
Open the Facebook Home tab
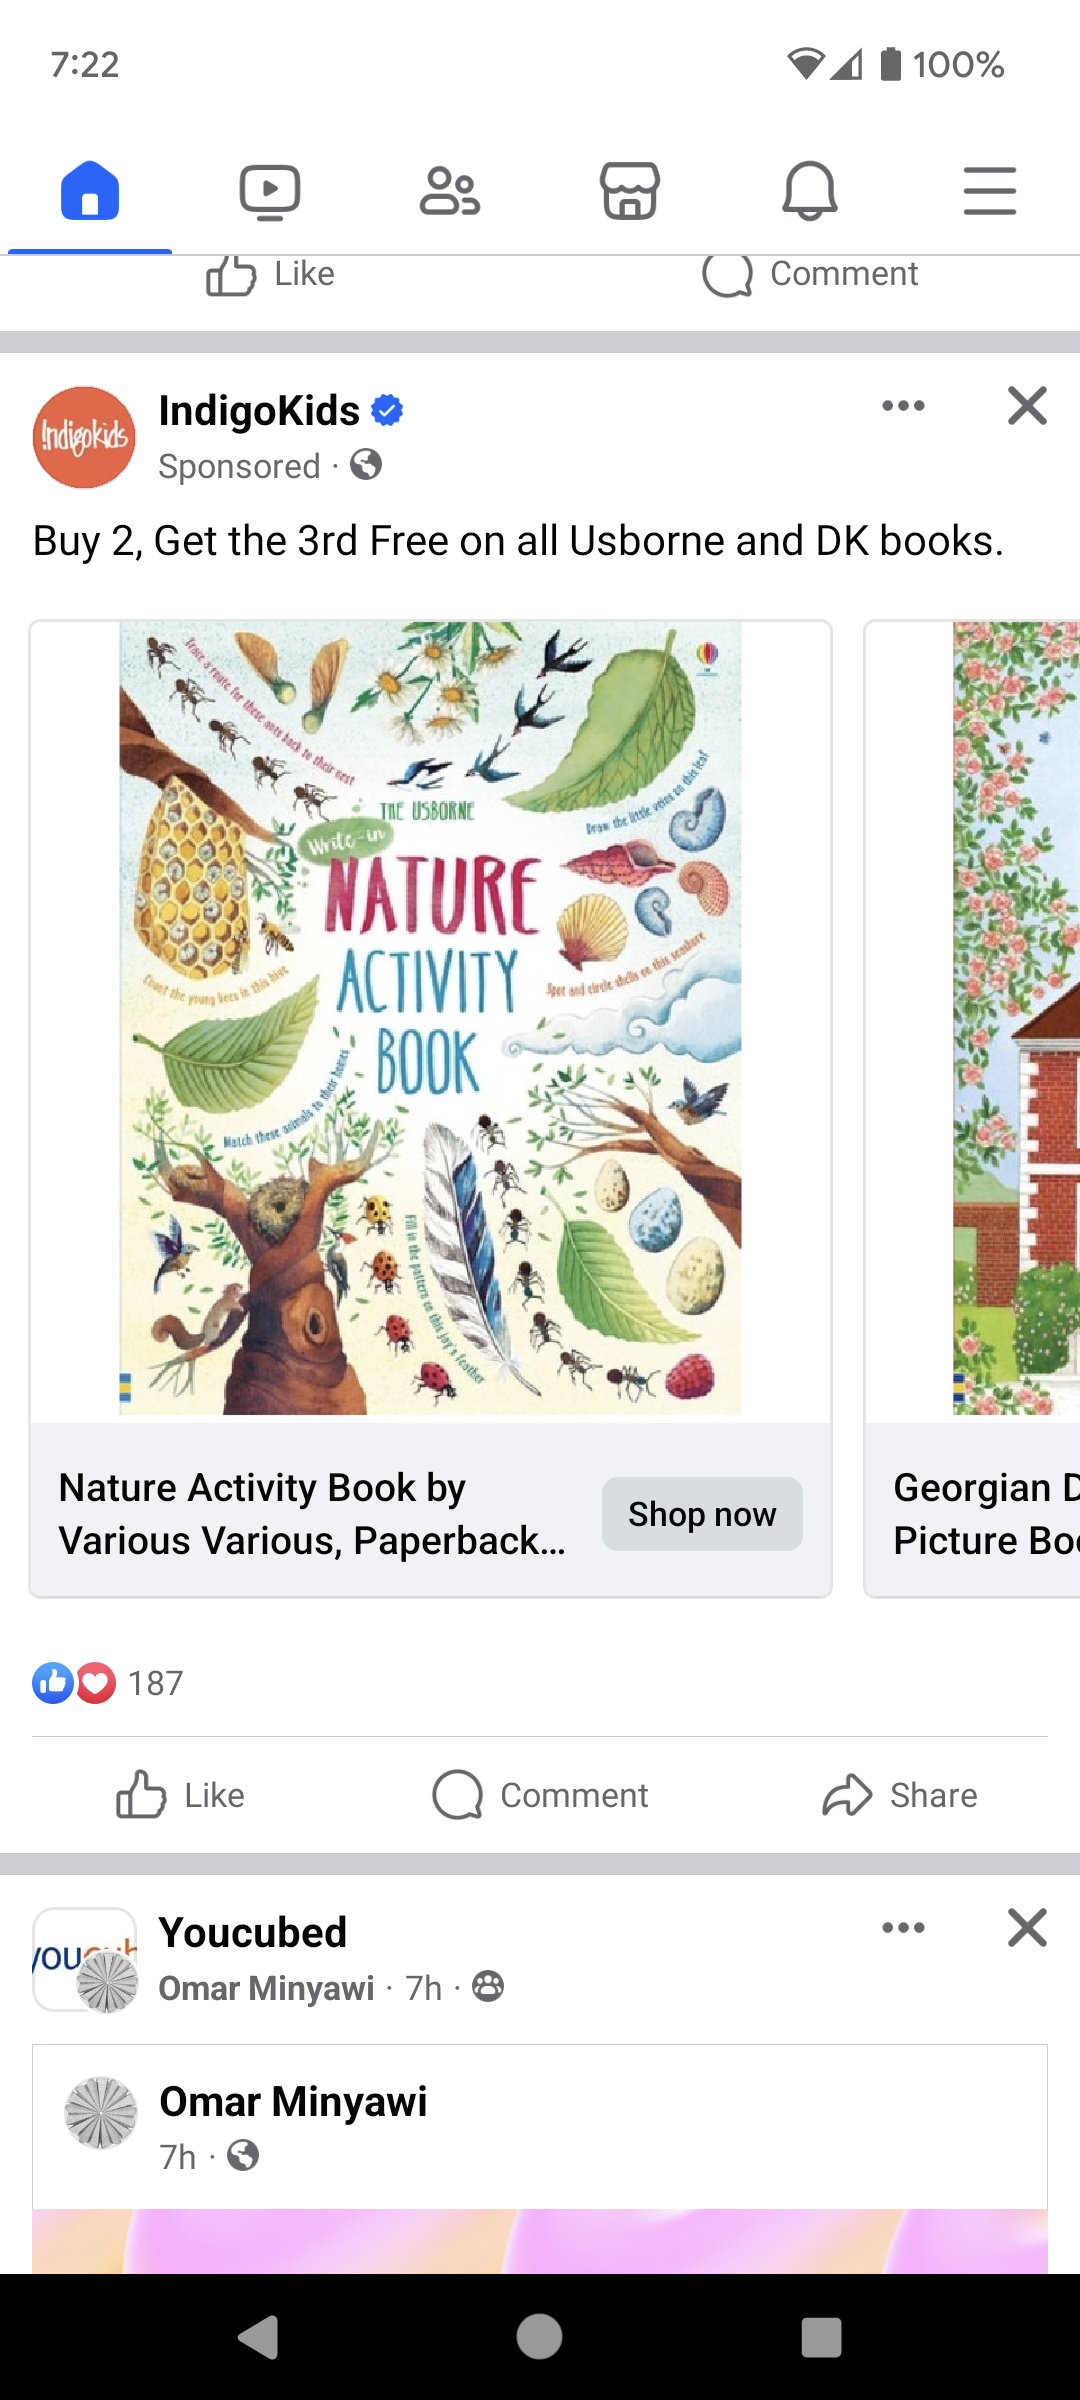(90, 190)
